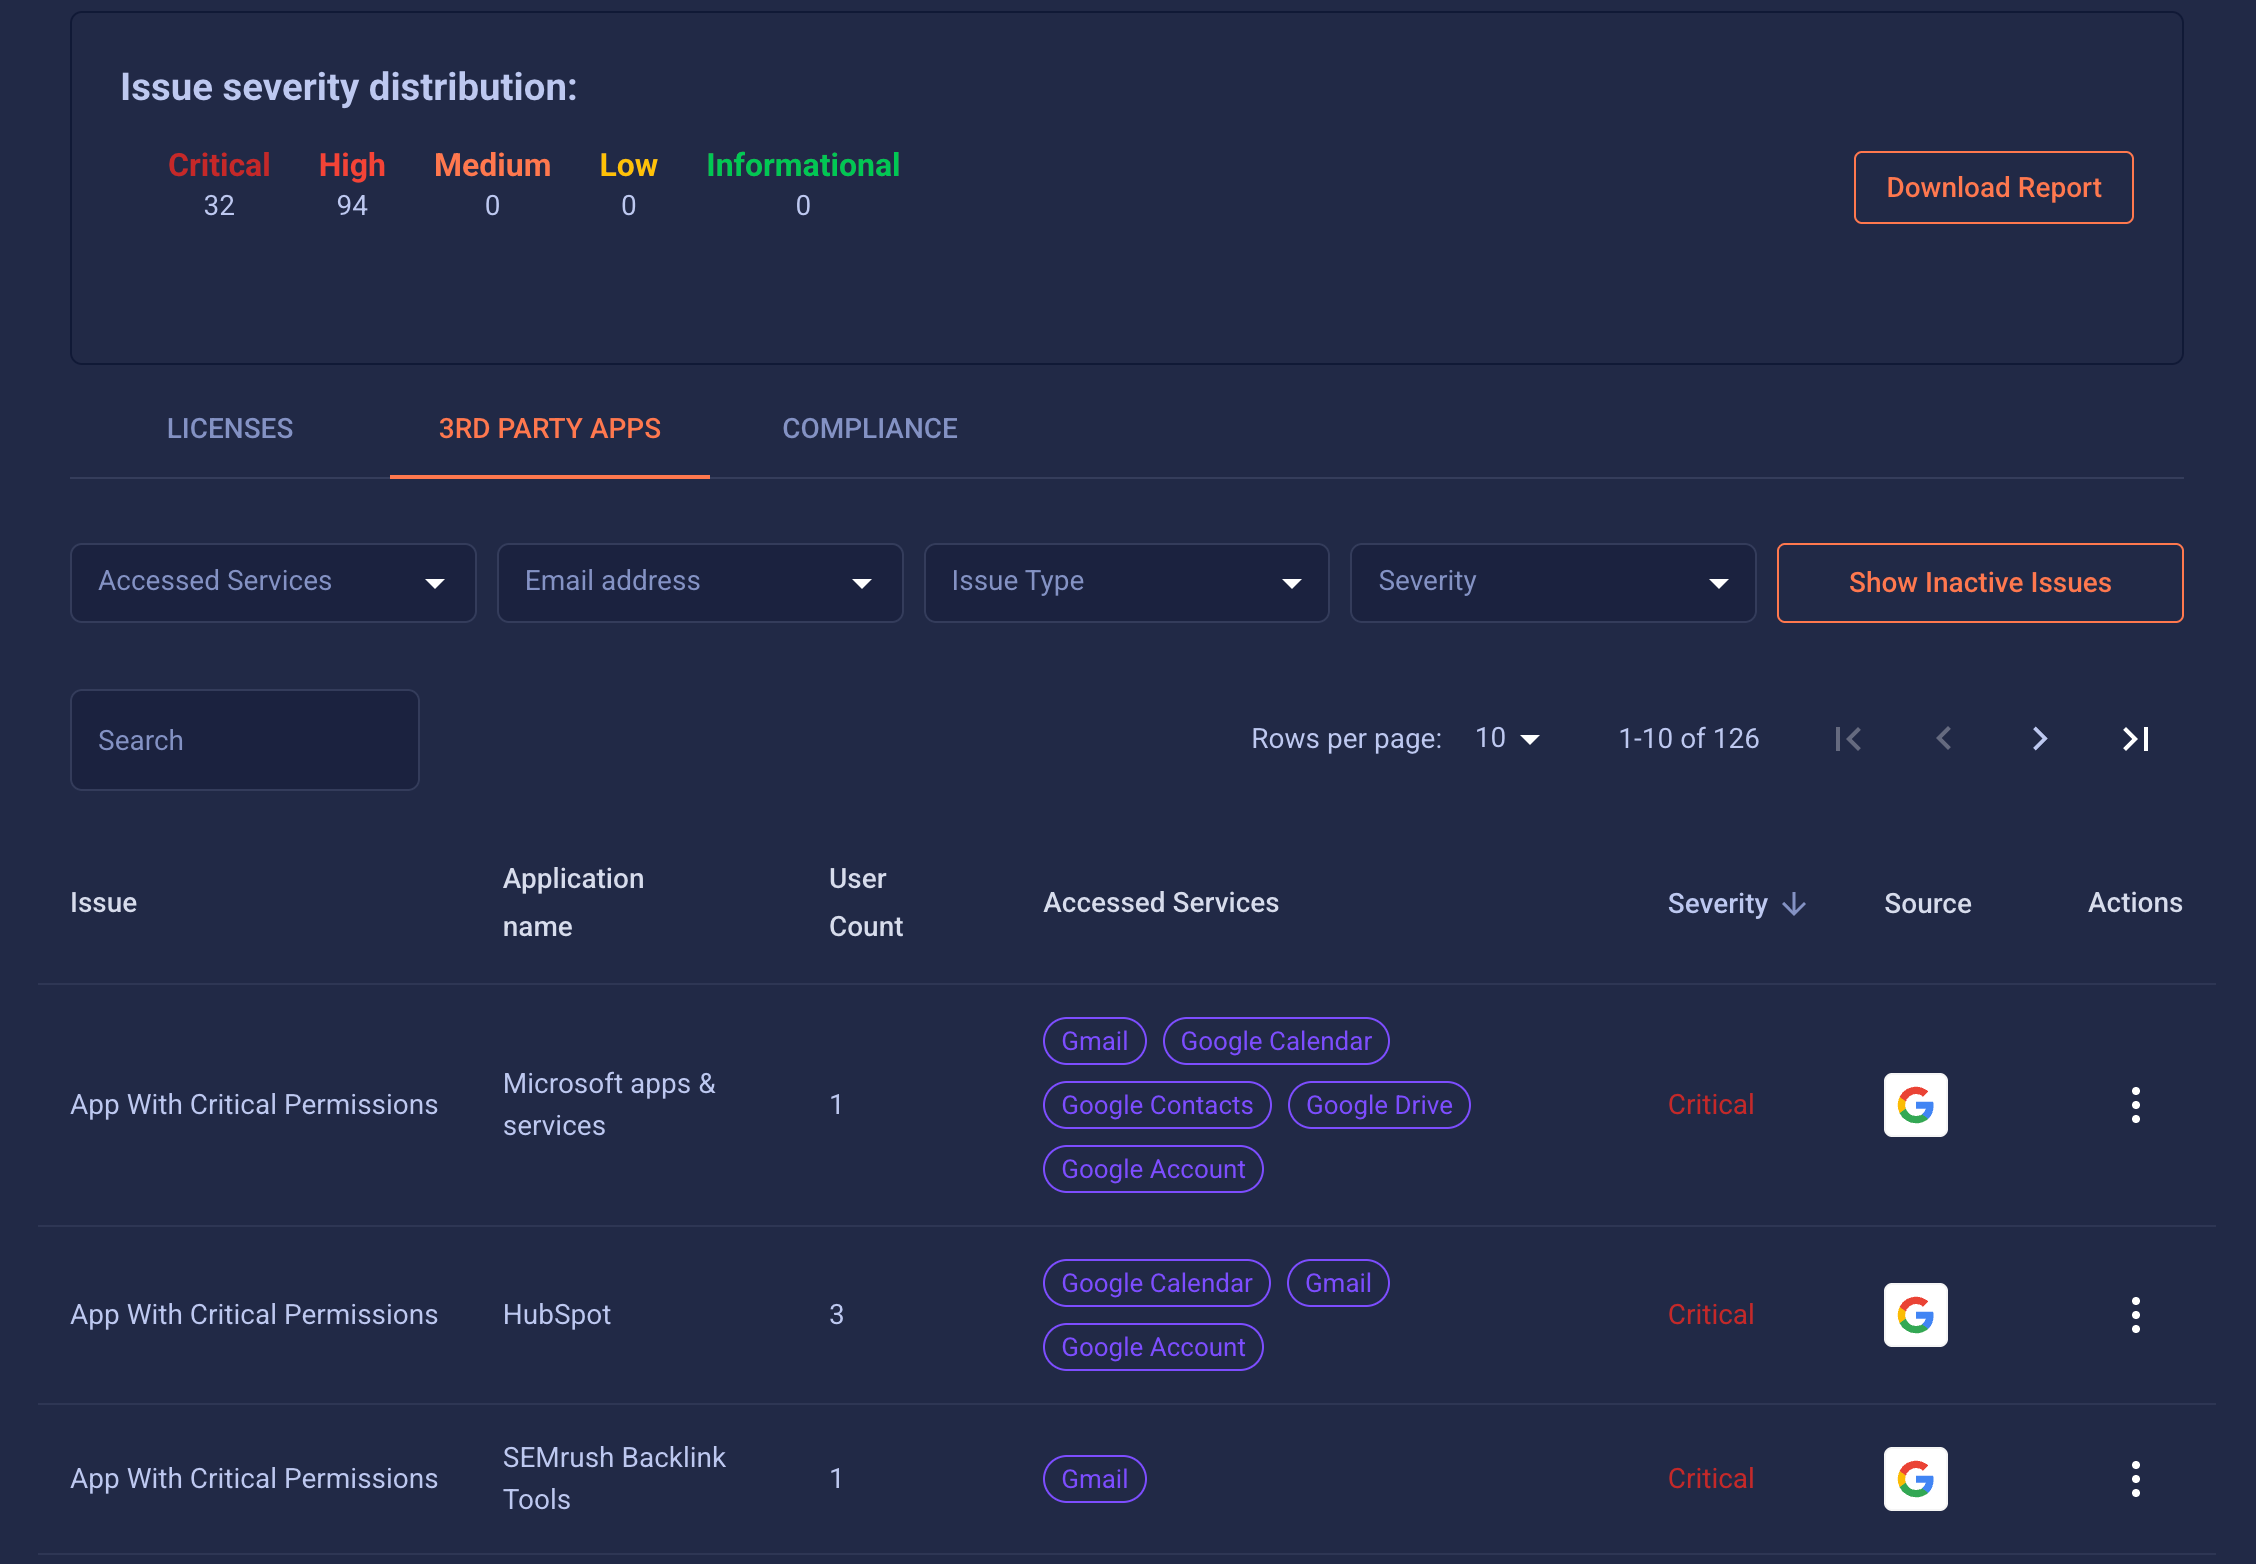
Task: Click Google source icon for Microsoft apps row
Action: point(1915,1105)
